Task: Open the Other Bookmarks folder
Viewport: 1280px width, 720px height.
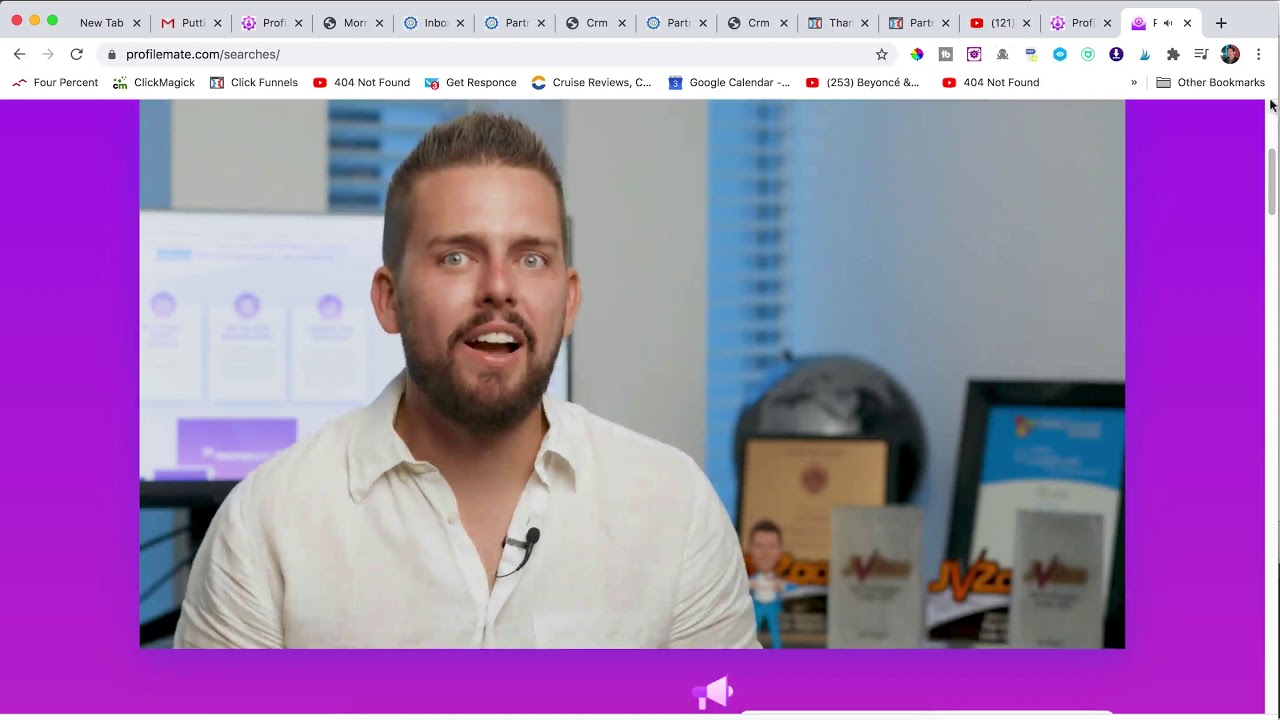Action: click(x=1210, y=83)
